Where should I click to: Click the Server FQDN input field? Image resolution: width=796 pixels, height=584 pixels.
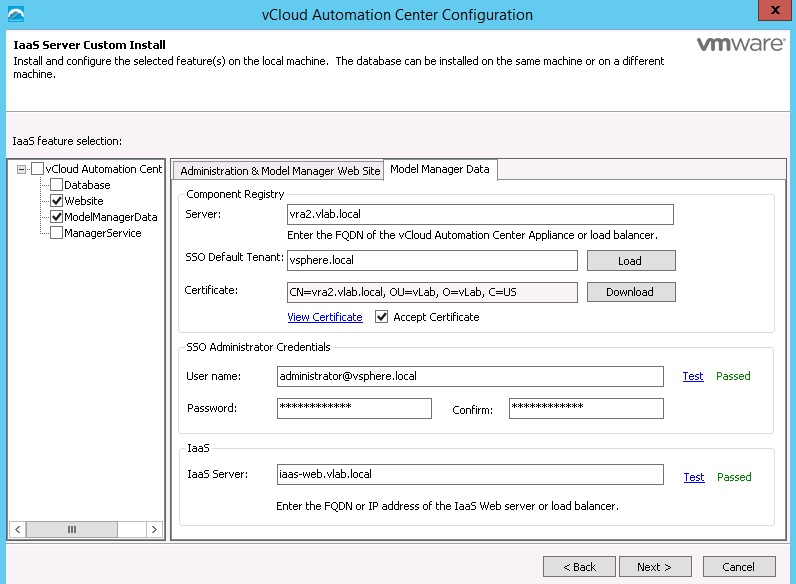click(x=480, y=215)
